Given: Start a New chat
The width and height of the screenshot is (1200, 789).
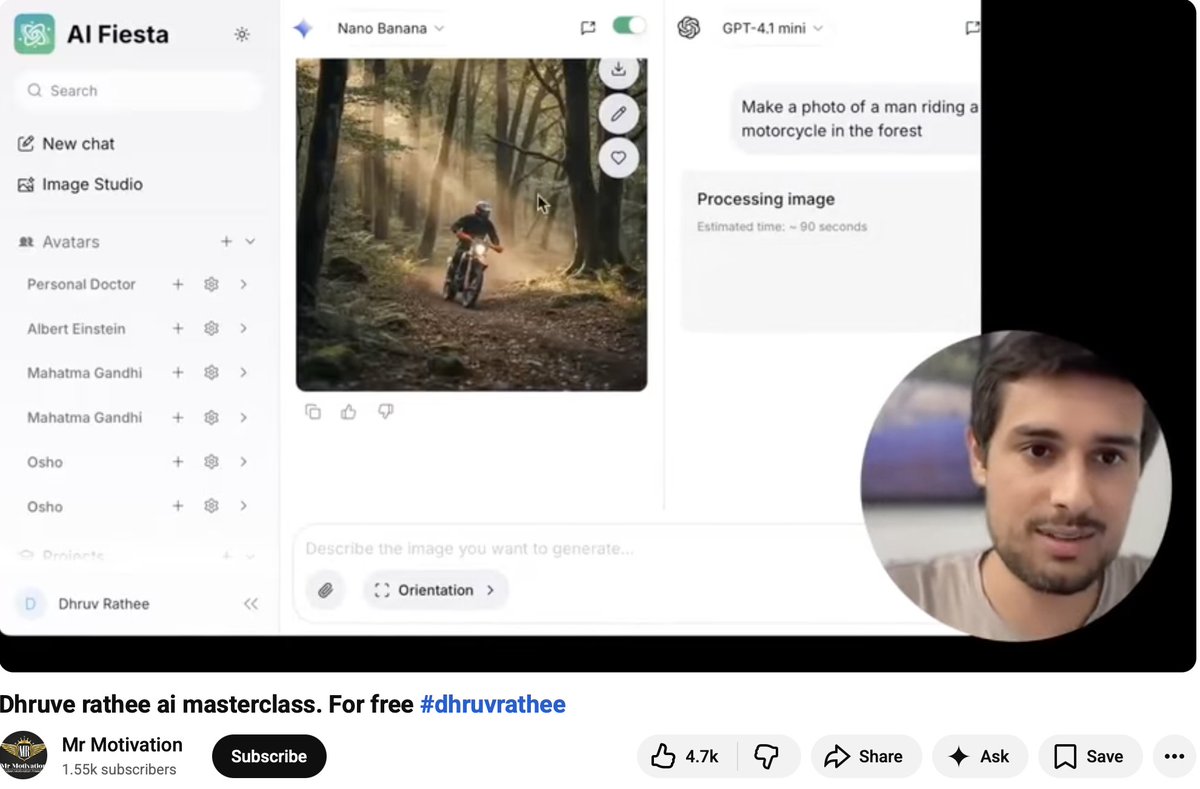Looking at the screenshot, I should coord(66,144).
